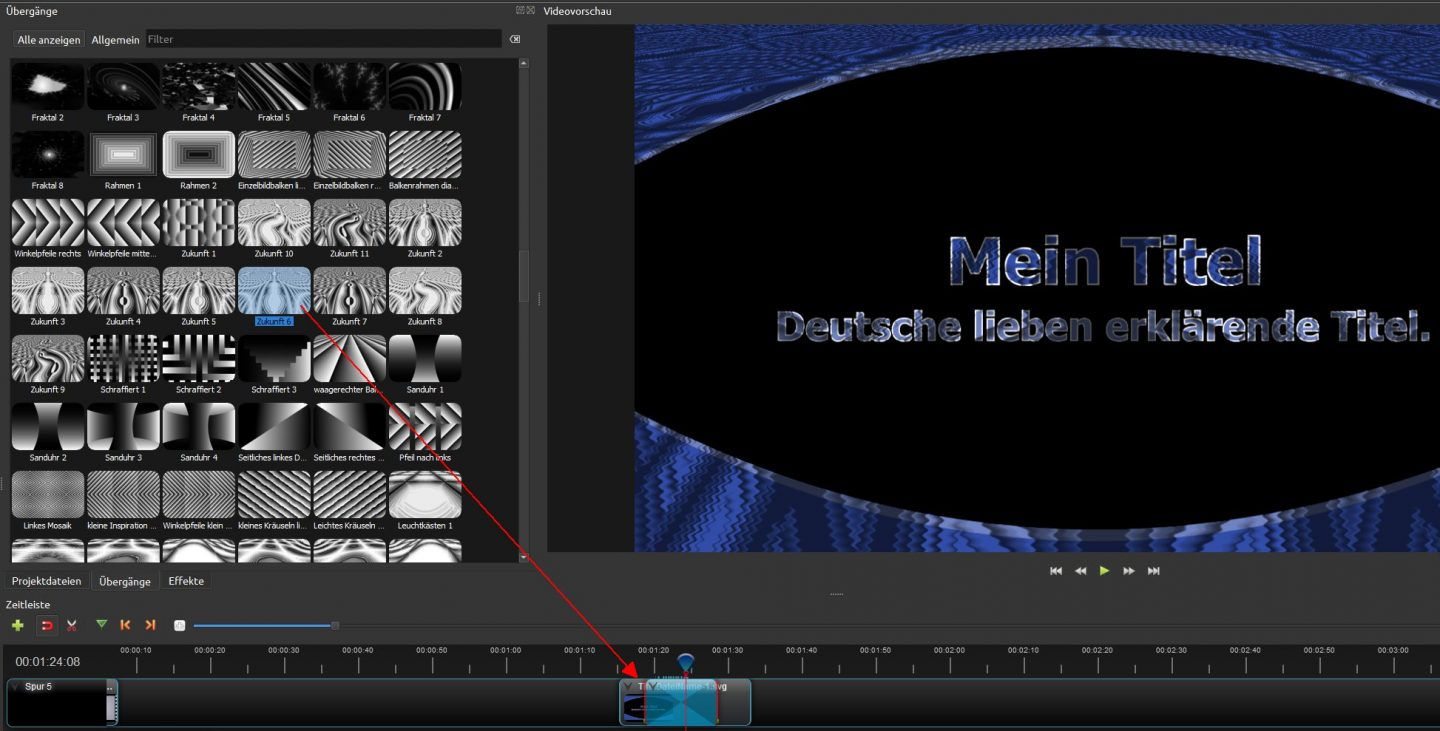Click the green Add Track plus icon
This screenshot has width=1440, height=731.
(x=17, y=625)
